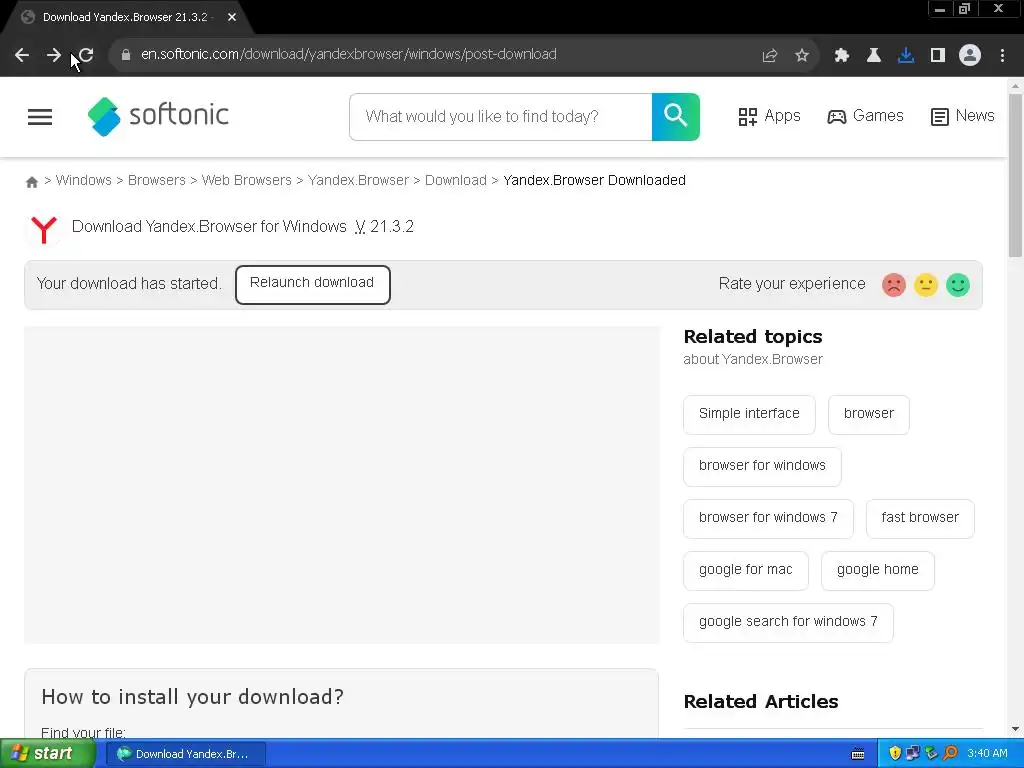
Task: Click the Yandex Y logo icon
Action: click(x=44, y=229)
